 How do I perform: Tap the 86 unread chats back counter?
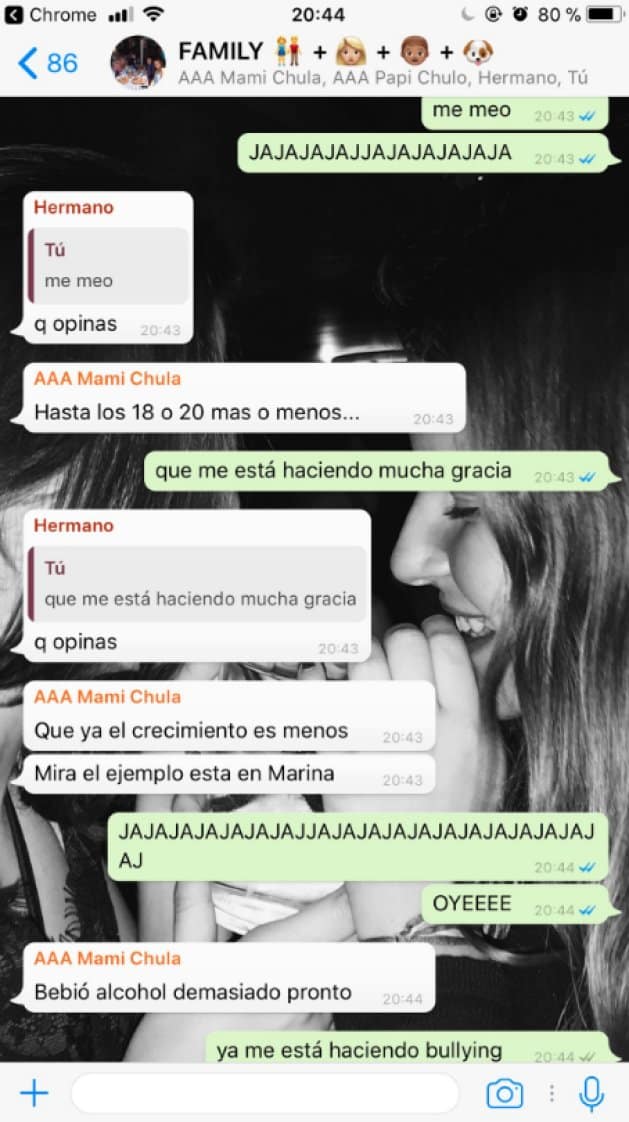[x=62, y=63]
